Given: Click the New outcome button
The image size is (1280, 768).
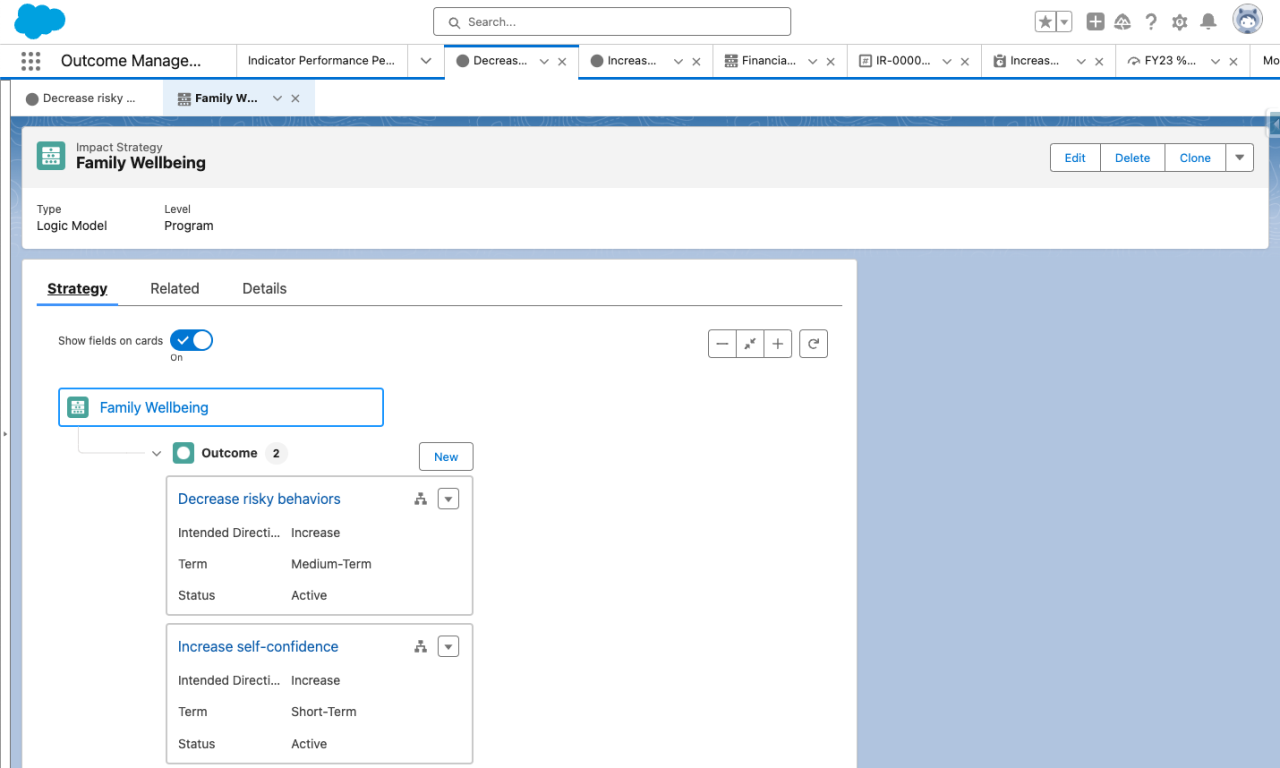Looking at the screenshot, I should point(446,456).
